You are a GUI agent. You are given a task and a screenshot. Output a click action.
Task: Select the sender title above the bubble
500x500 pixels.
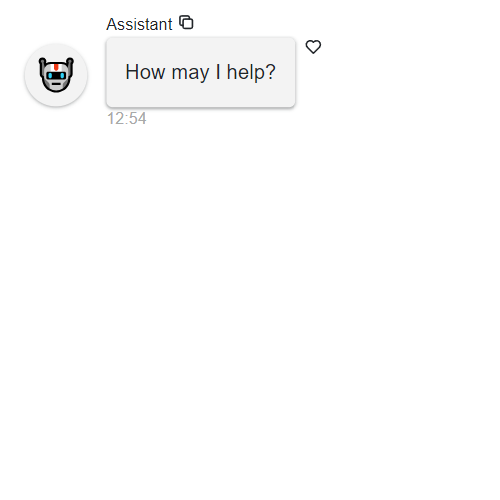pyautogui.click(x=139, y=24)
